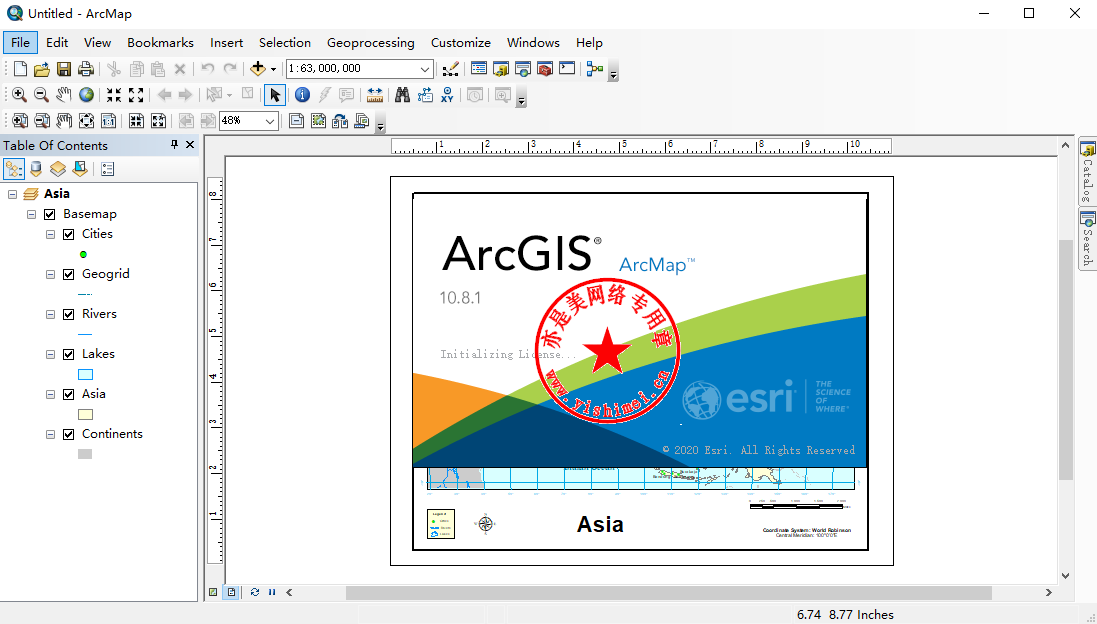Open the map scale dropdown

(425, 69)
